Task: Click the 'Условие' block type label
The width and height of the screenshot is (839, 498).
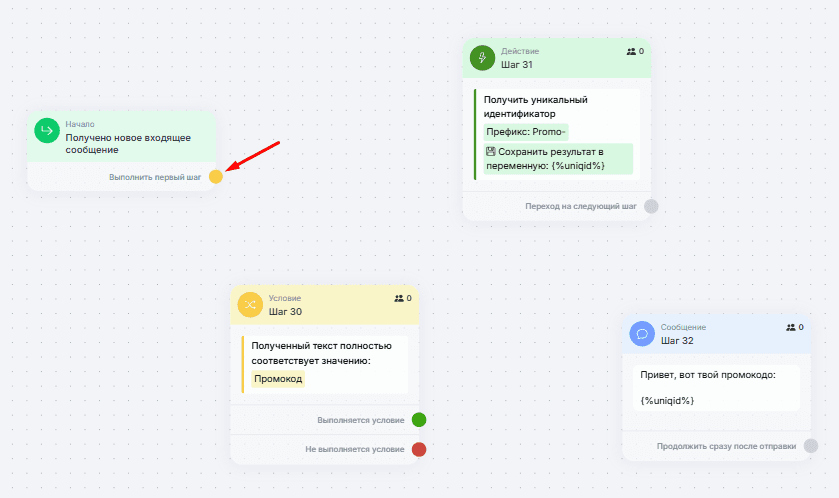Action: [x=285, y=298]
